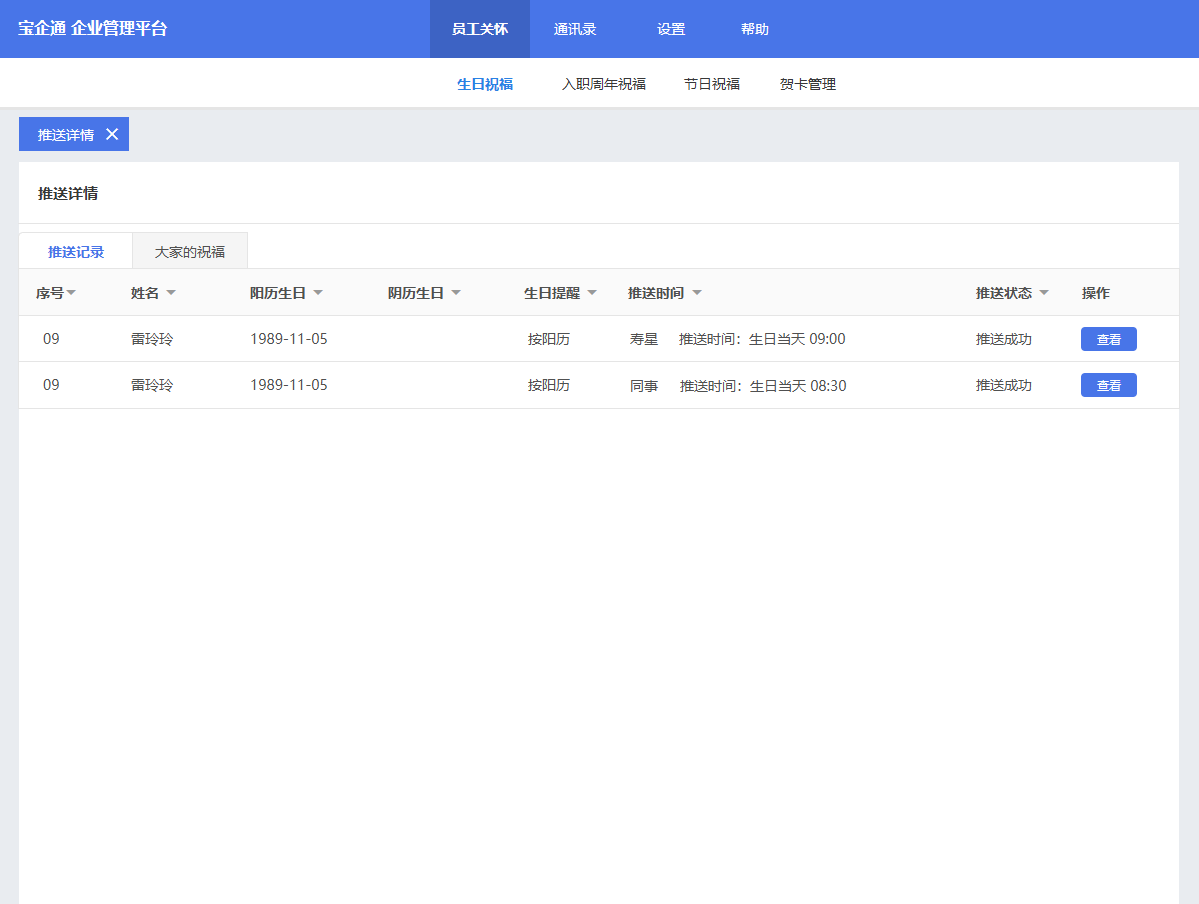1199x904 pixels.
Task: Open 设置 from the top navigation
Action: (x=671, y=29)
